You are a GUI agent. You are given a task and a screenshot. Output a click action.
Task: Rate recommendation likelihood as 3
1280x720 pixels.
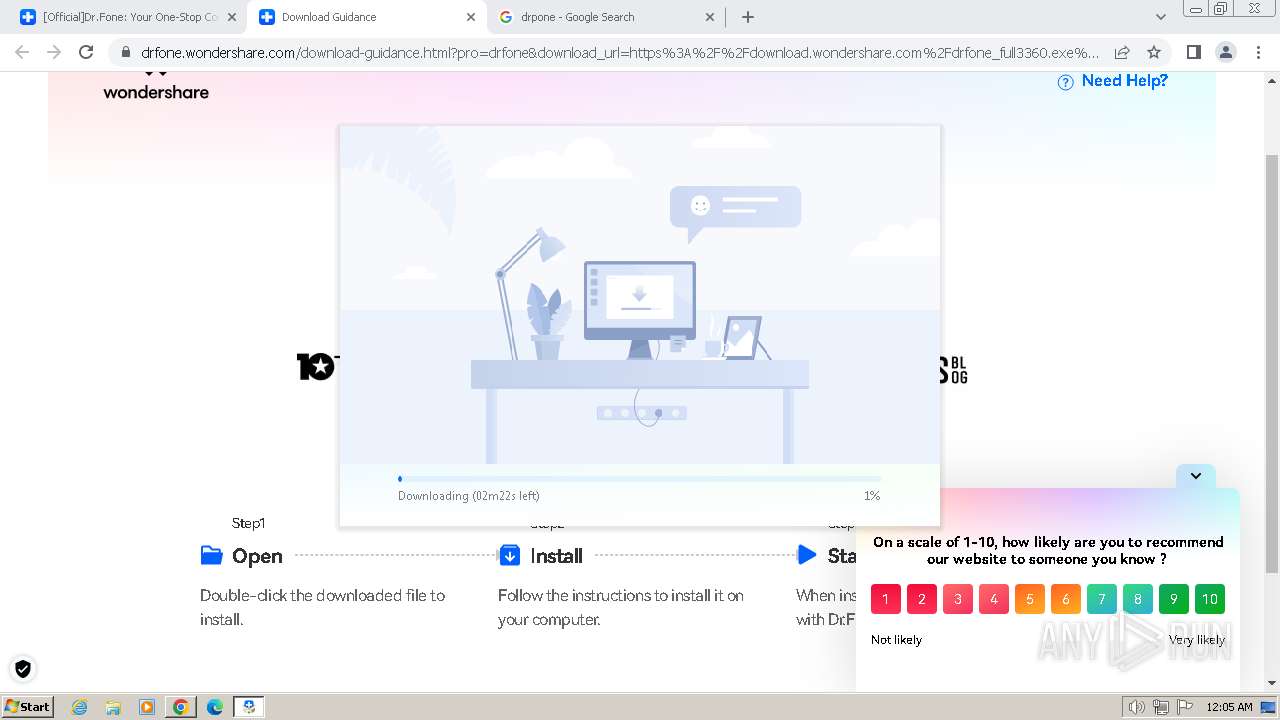point(958,599)
